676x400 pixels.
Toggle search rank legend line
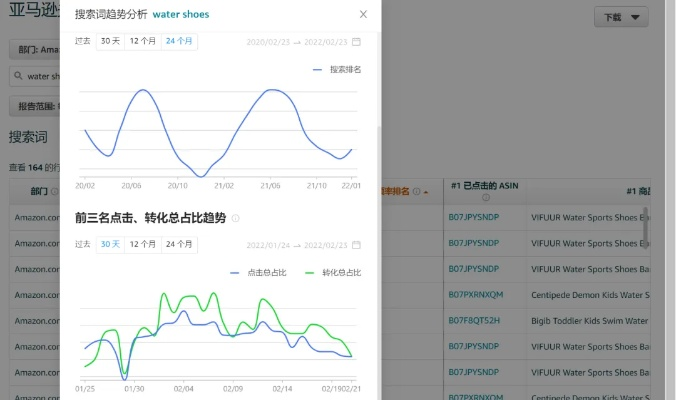336,70
